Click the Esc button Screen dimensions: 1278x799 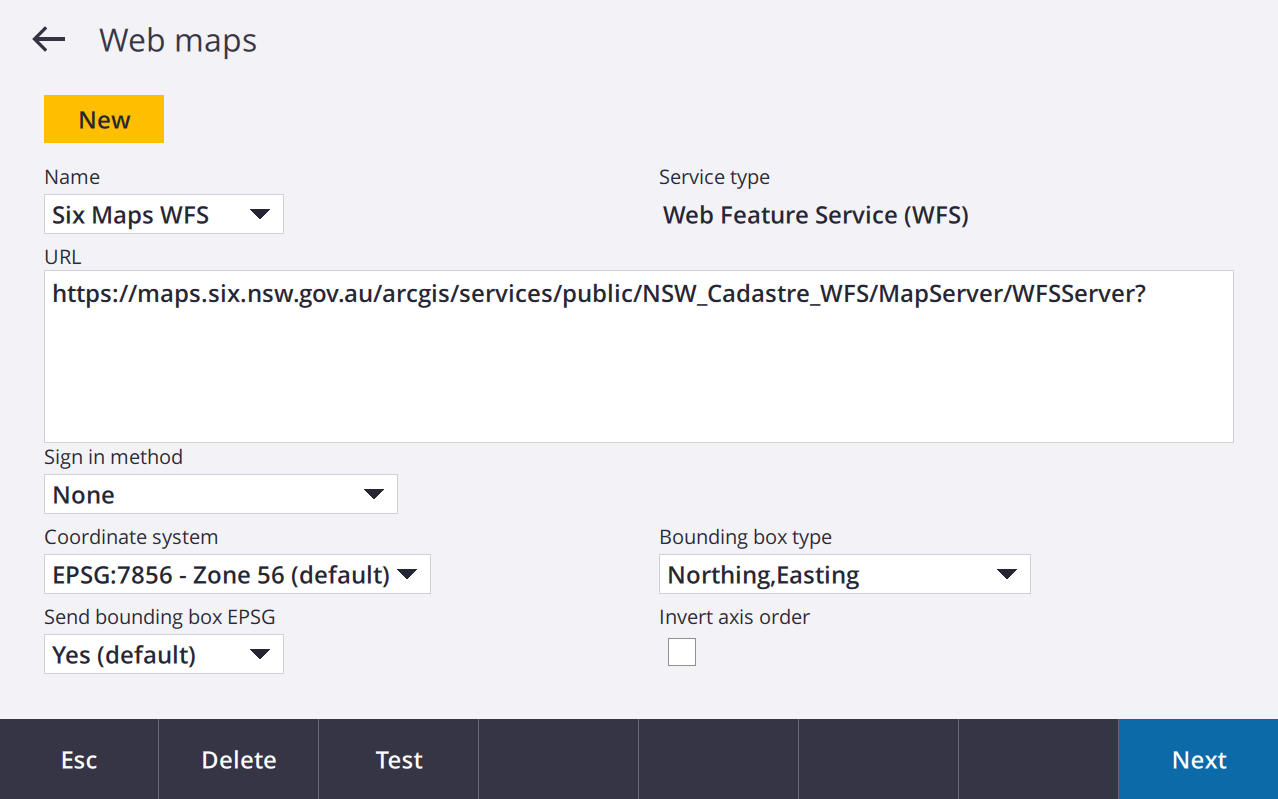(x=79, y=760)
